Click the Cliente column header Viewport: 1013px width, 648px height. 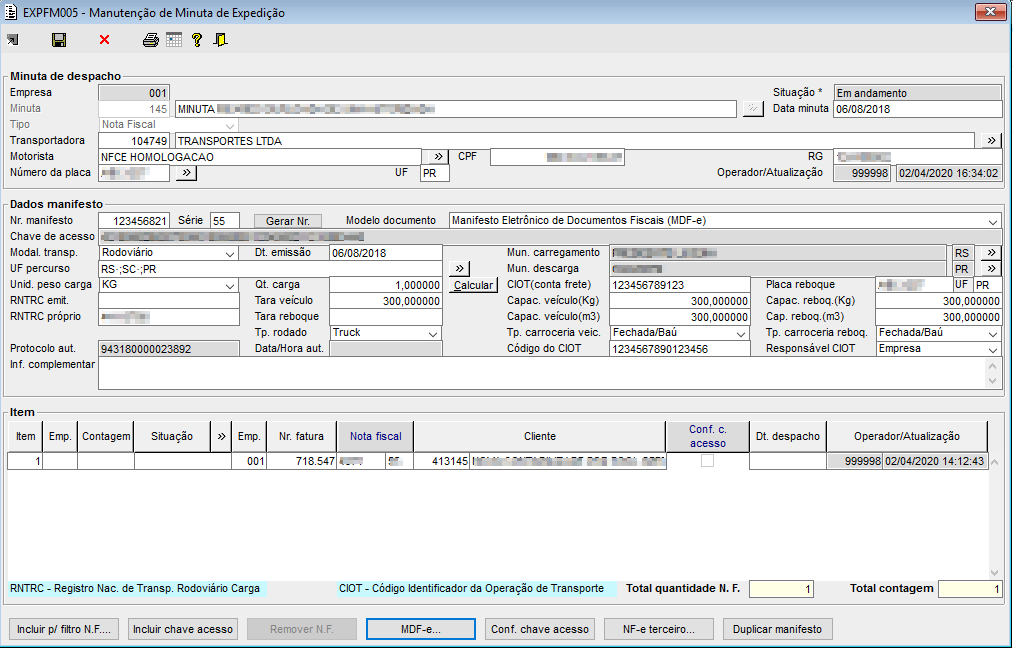(x=539, y=436)
